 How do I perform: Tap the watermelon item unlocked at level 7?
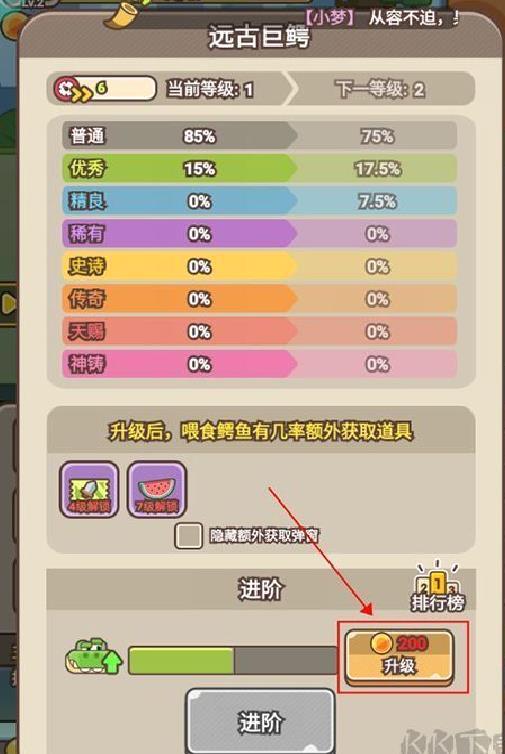tap(157, 489)
